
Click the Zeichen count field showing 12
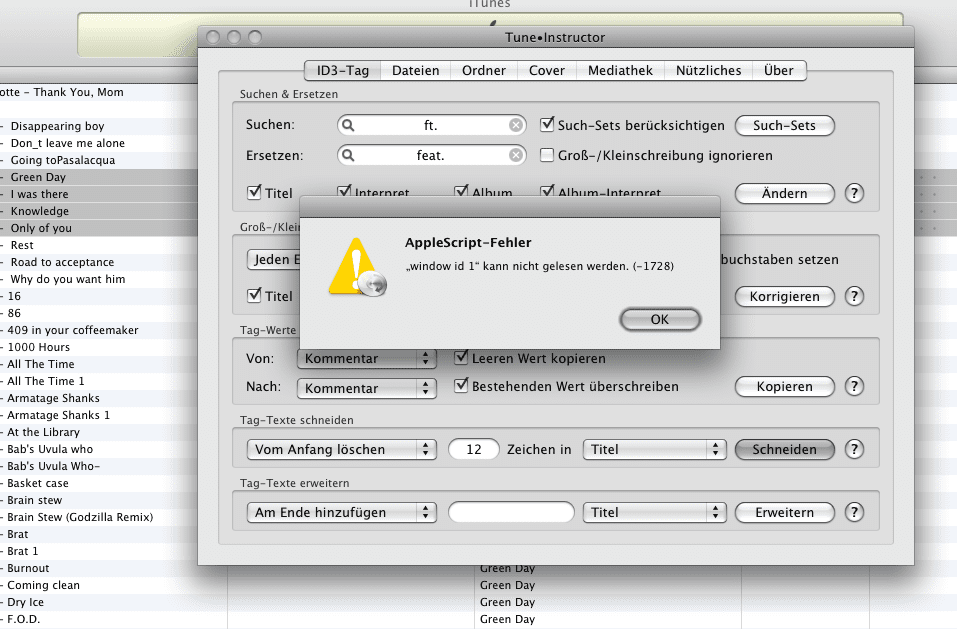474,450
